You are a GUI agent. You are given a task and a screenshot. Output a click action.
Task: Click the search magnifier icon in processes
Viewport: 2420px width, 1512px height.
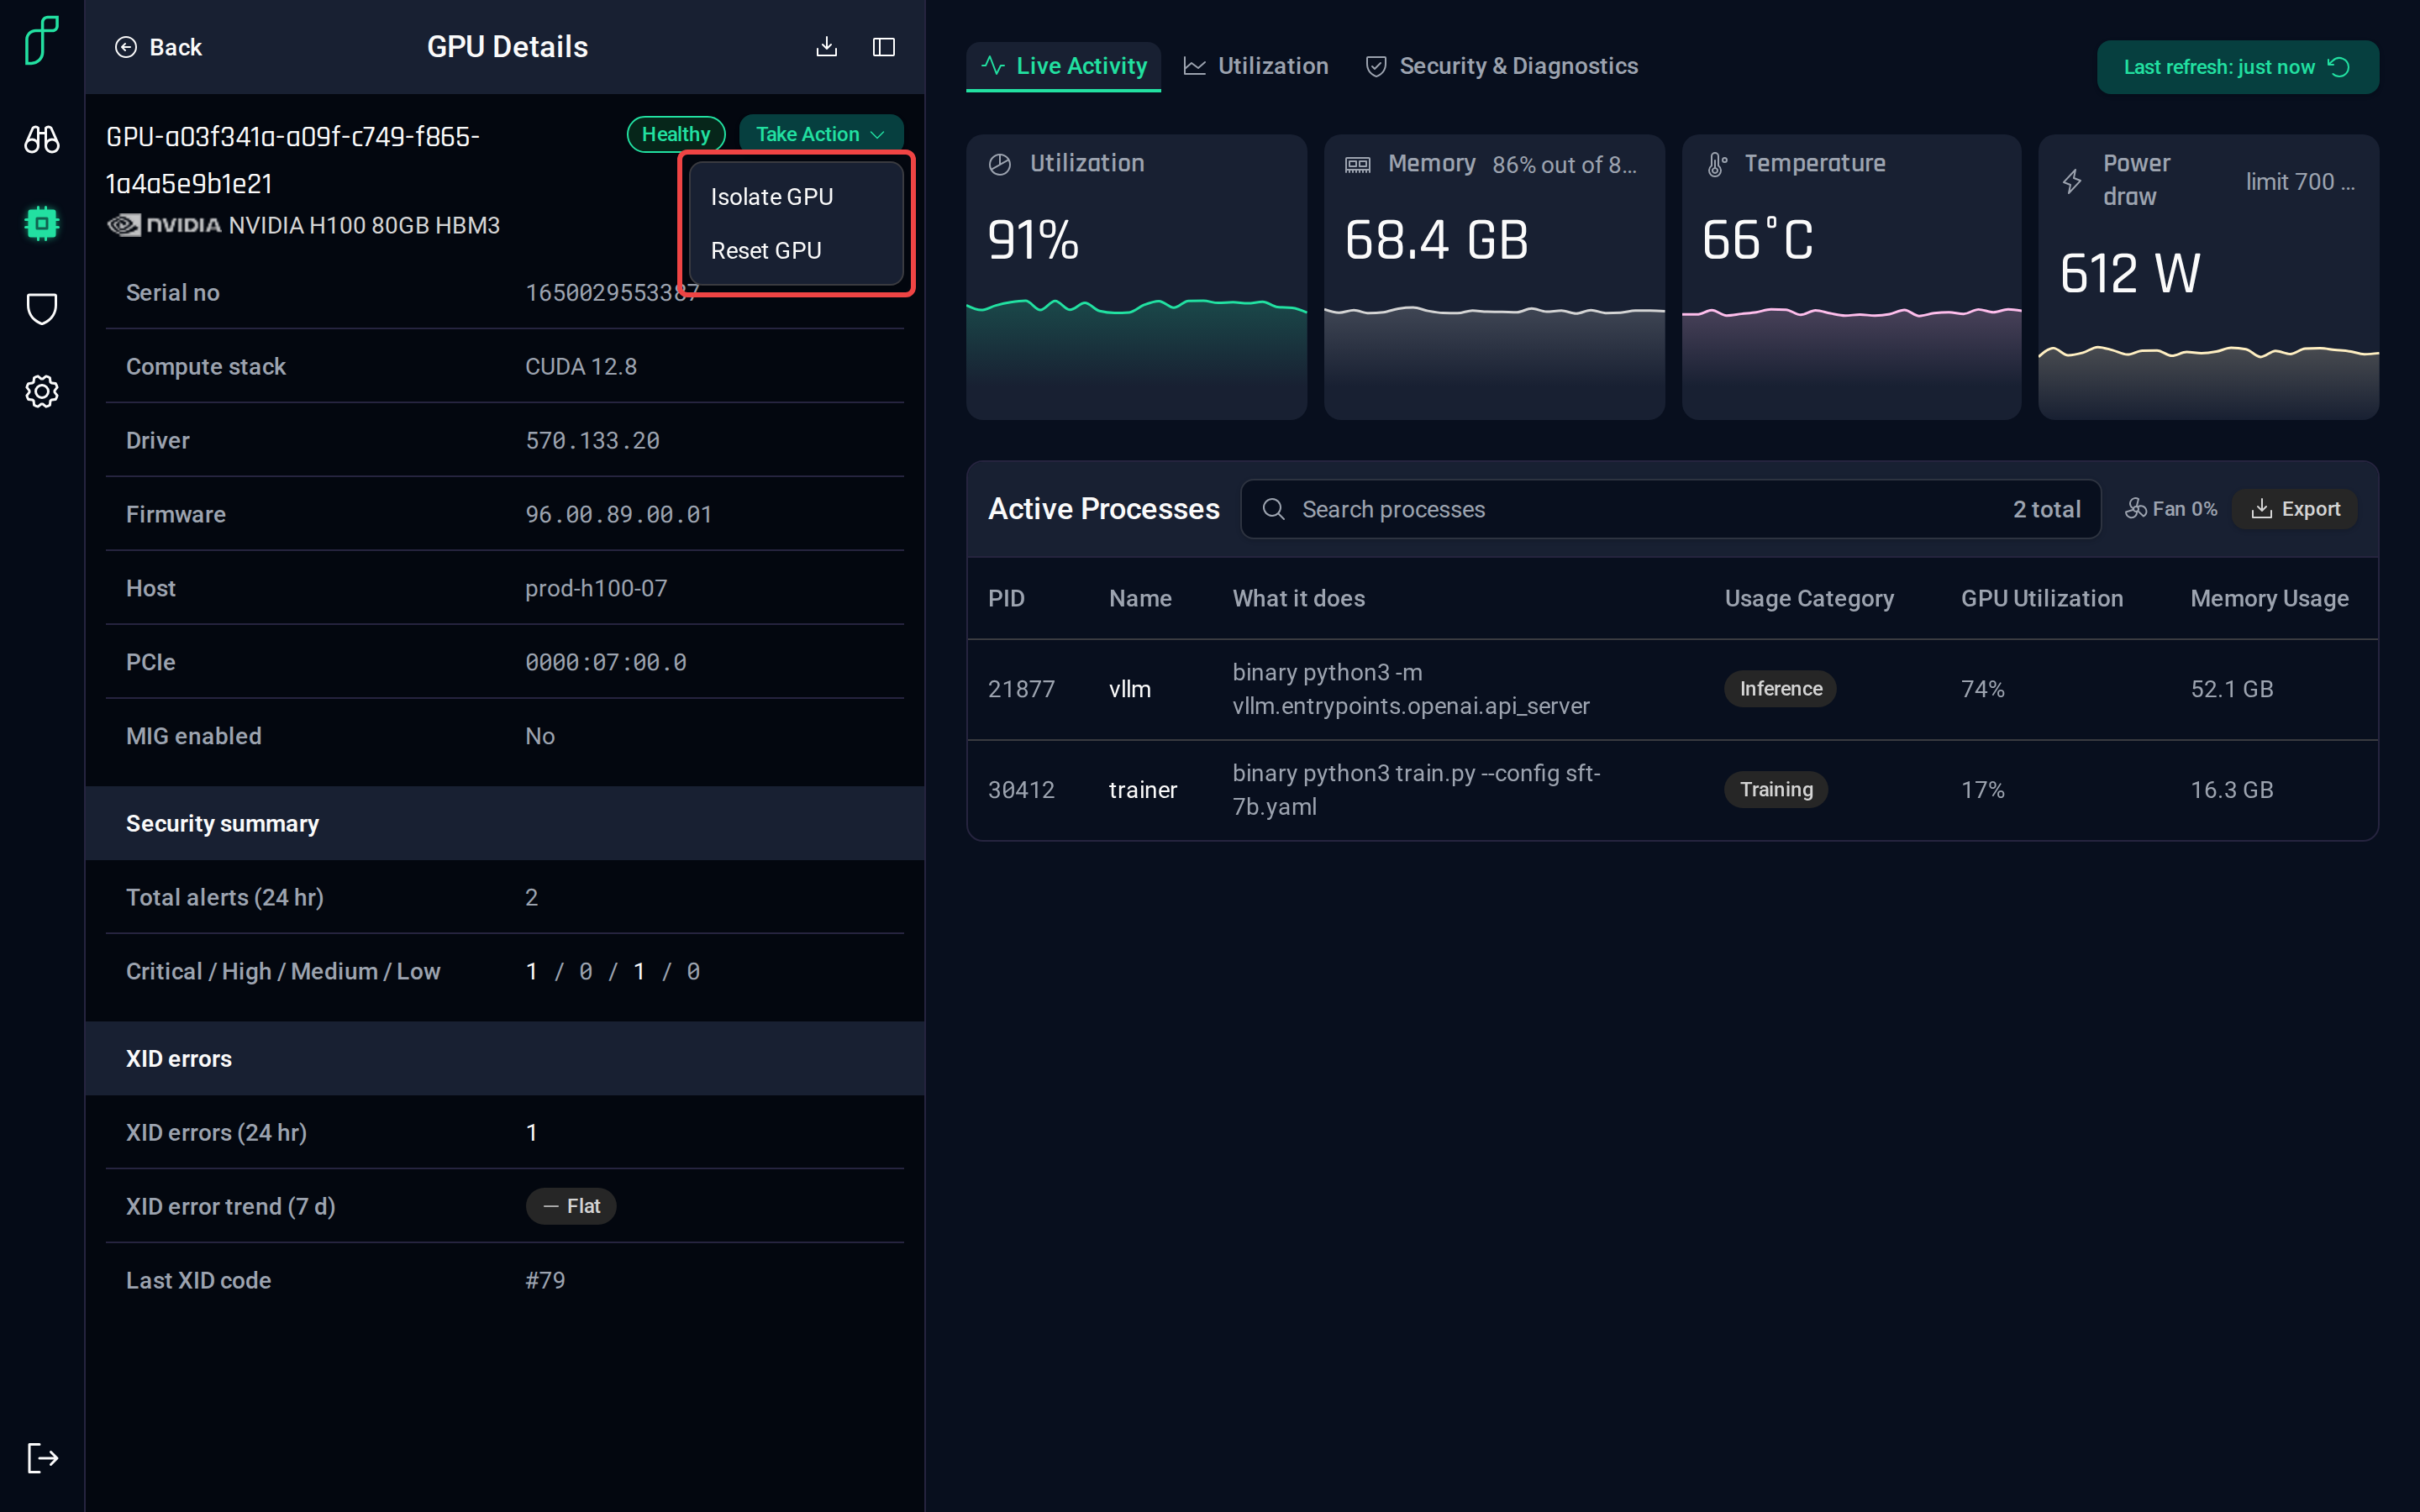coord(1273,509)
